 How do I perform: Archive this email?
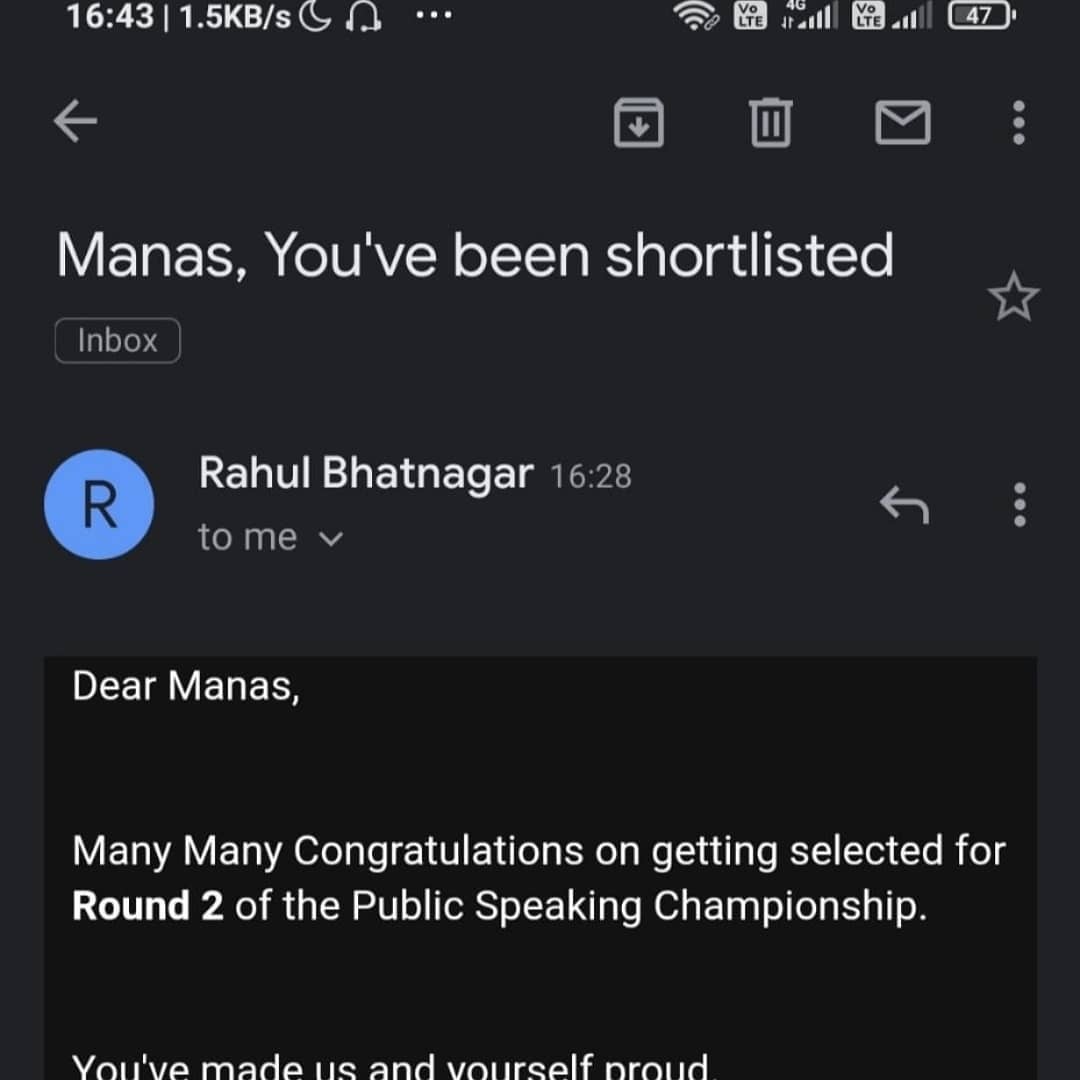click(x=639, y=122)
